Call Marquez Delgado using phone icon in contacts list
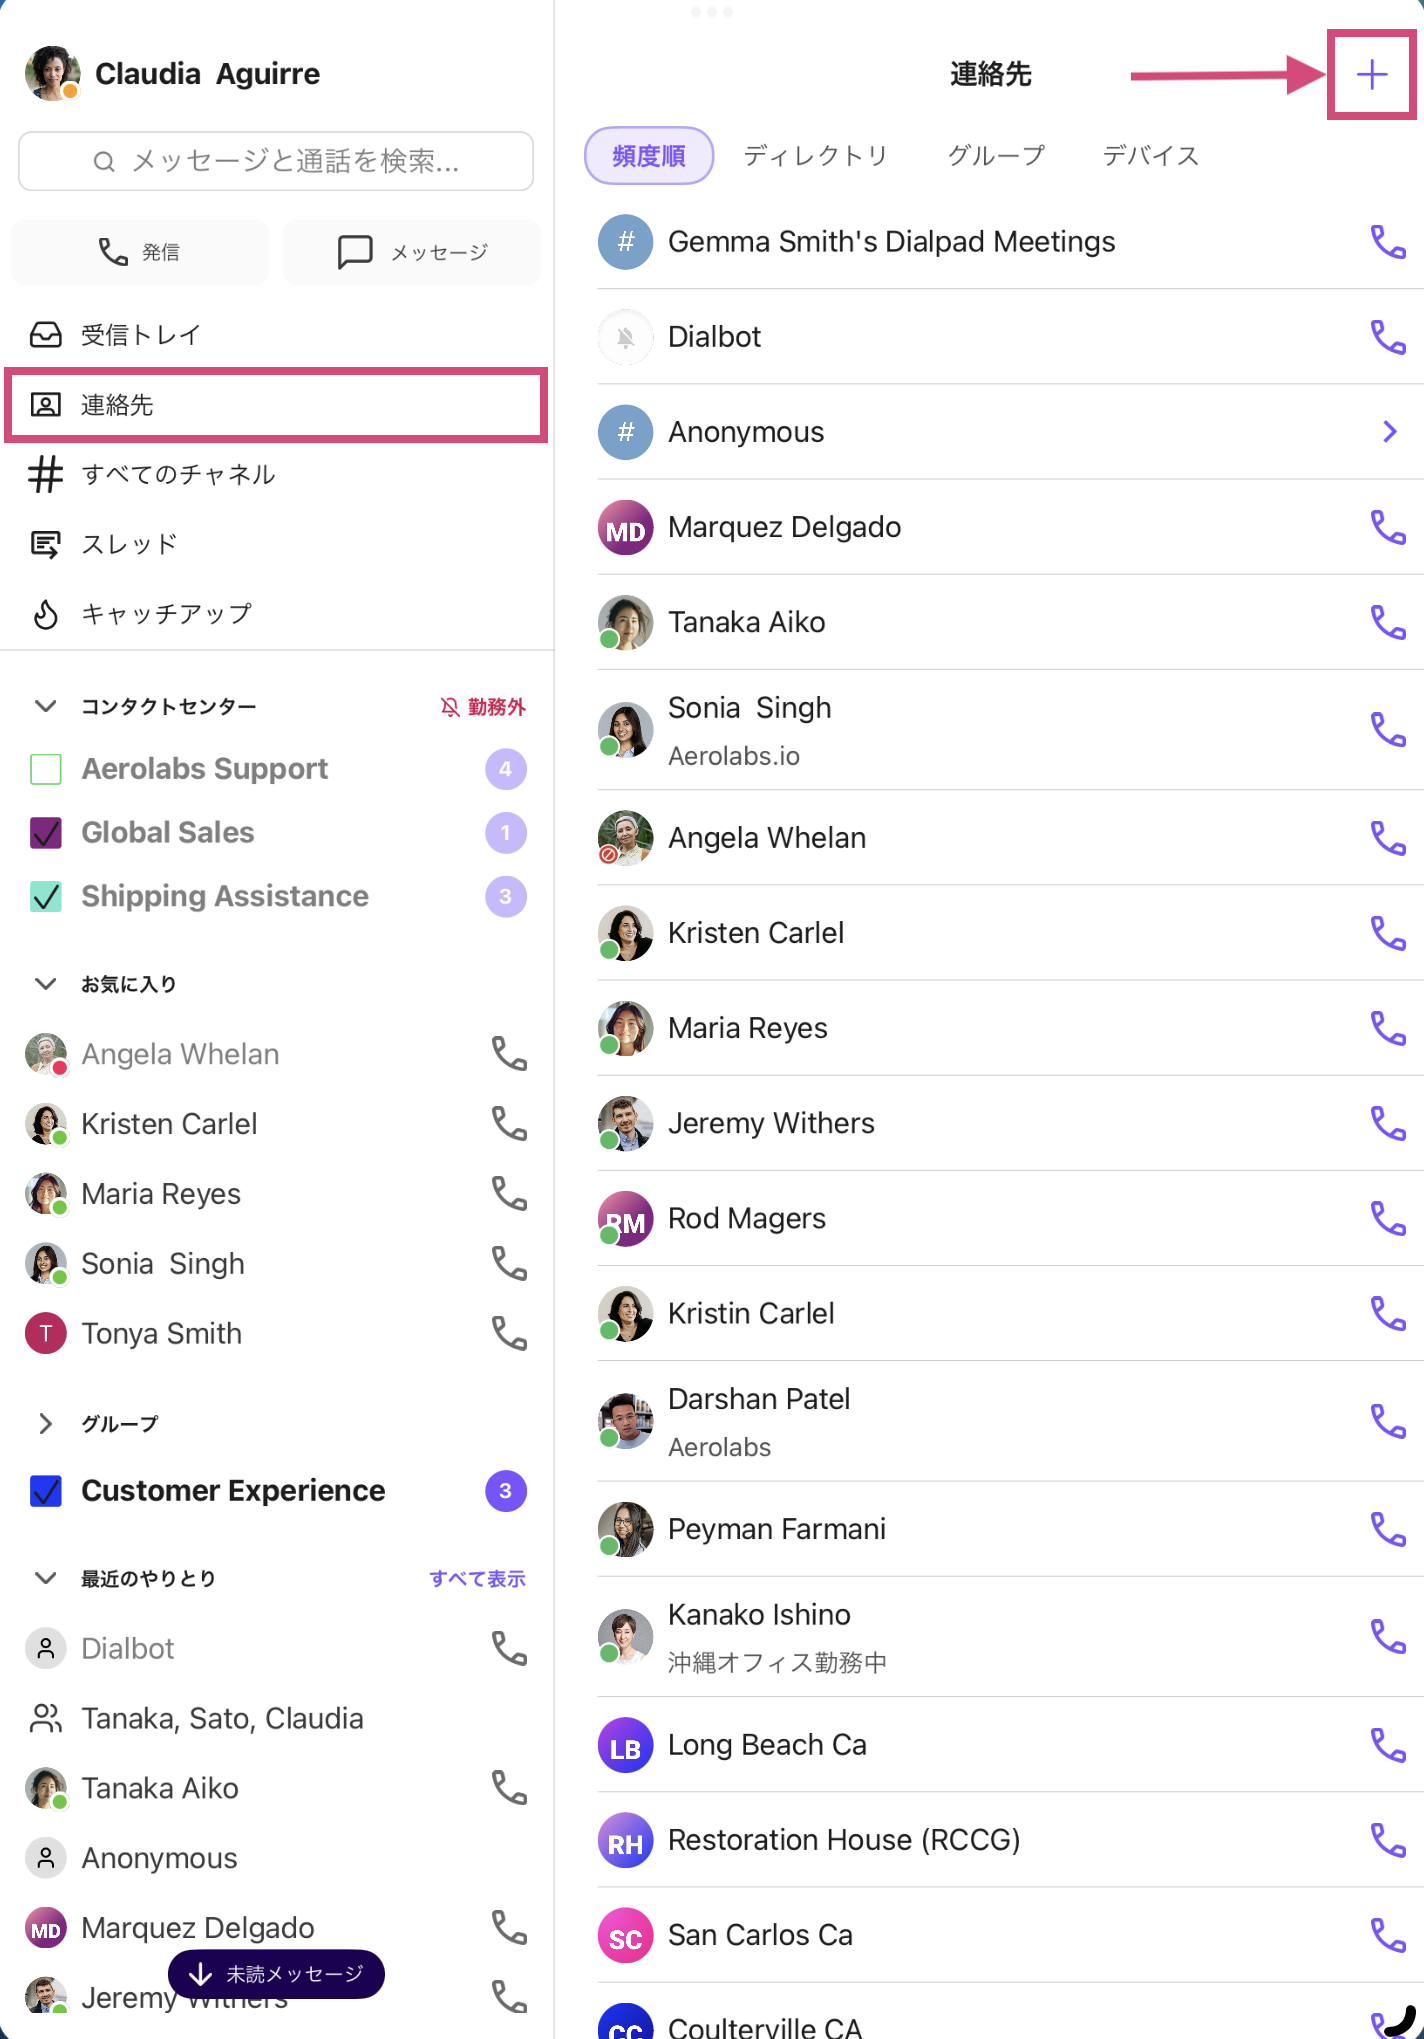 1388,527
